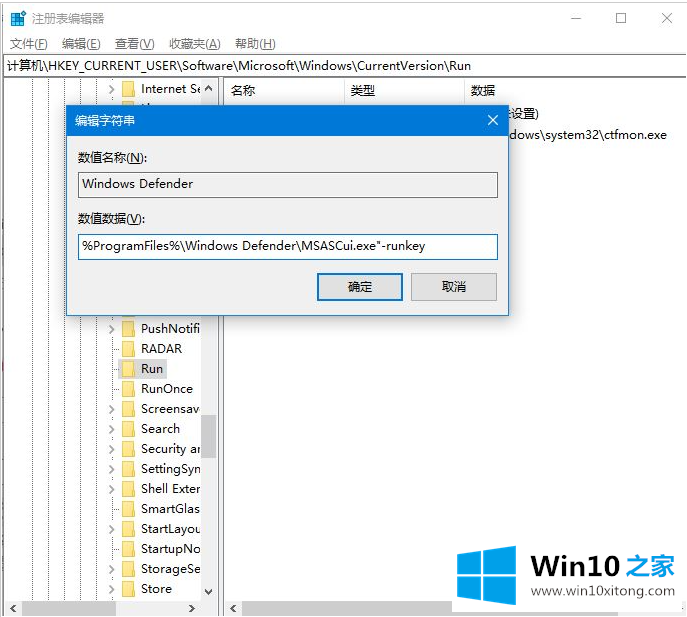This screenshot has width=687, height=617.
Task: Click the Security ar... folder icon
Action: tap(128, 449)
